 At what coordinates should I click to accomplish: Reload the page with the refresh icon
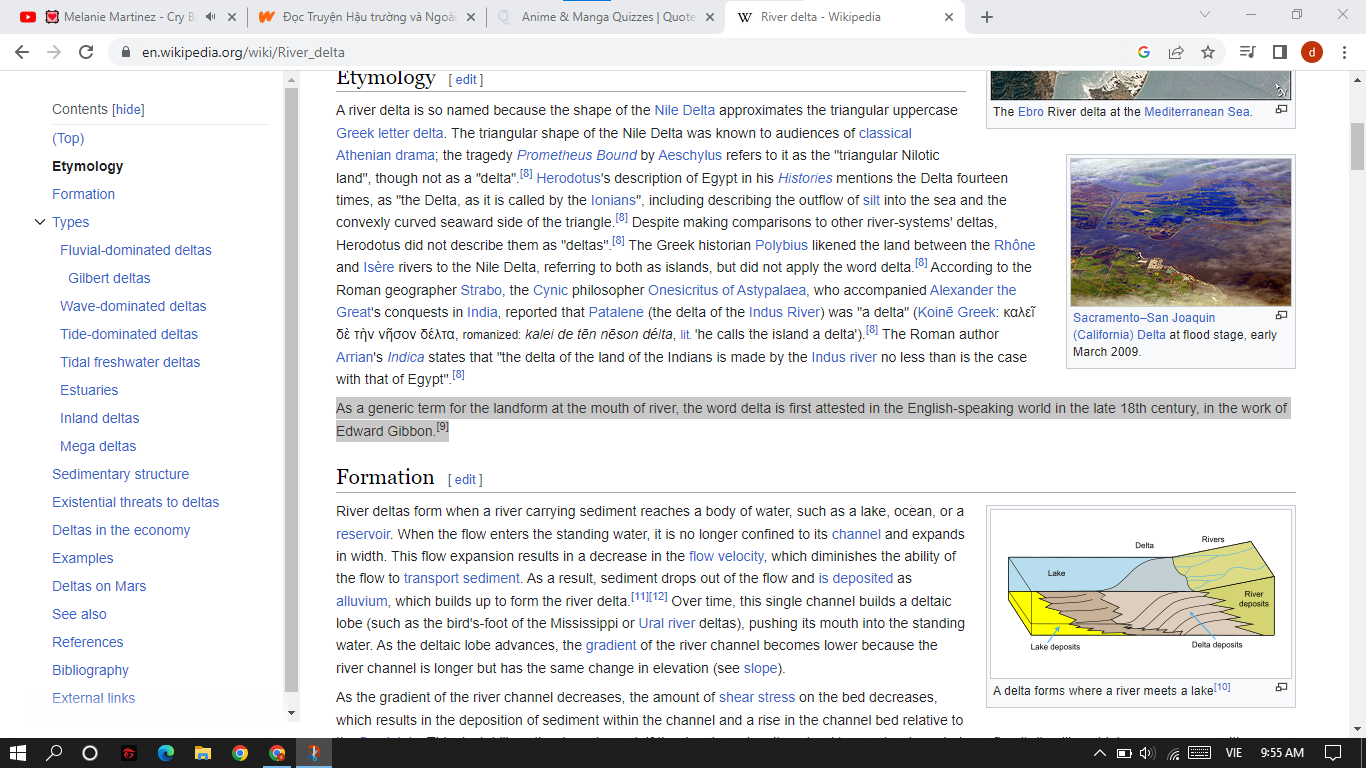pos(87,52)
